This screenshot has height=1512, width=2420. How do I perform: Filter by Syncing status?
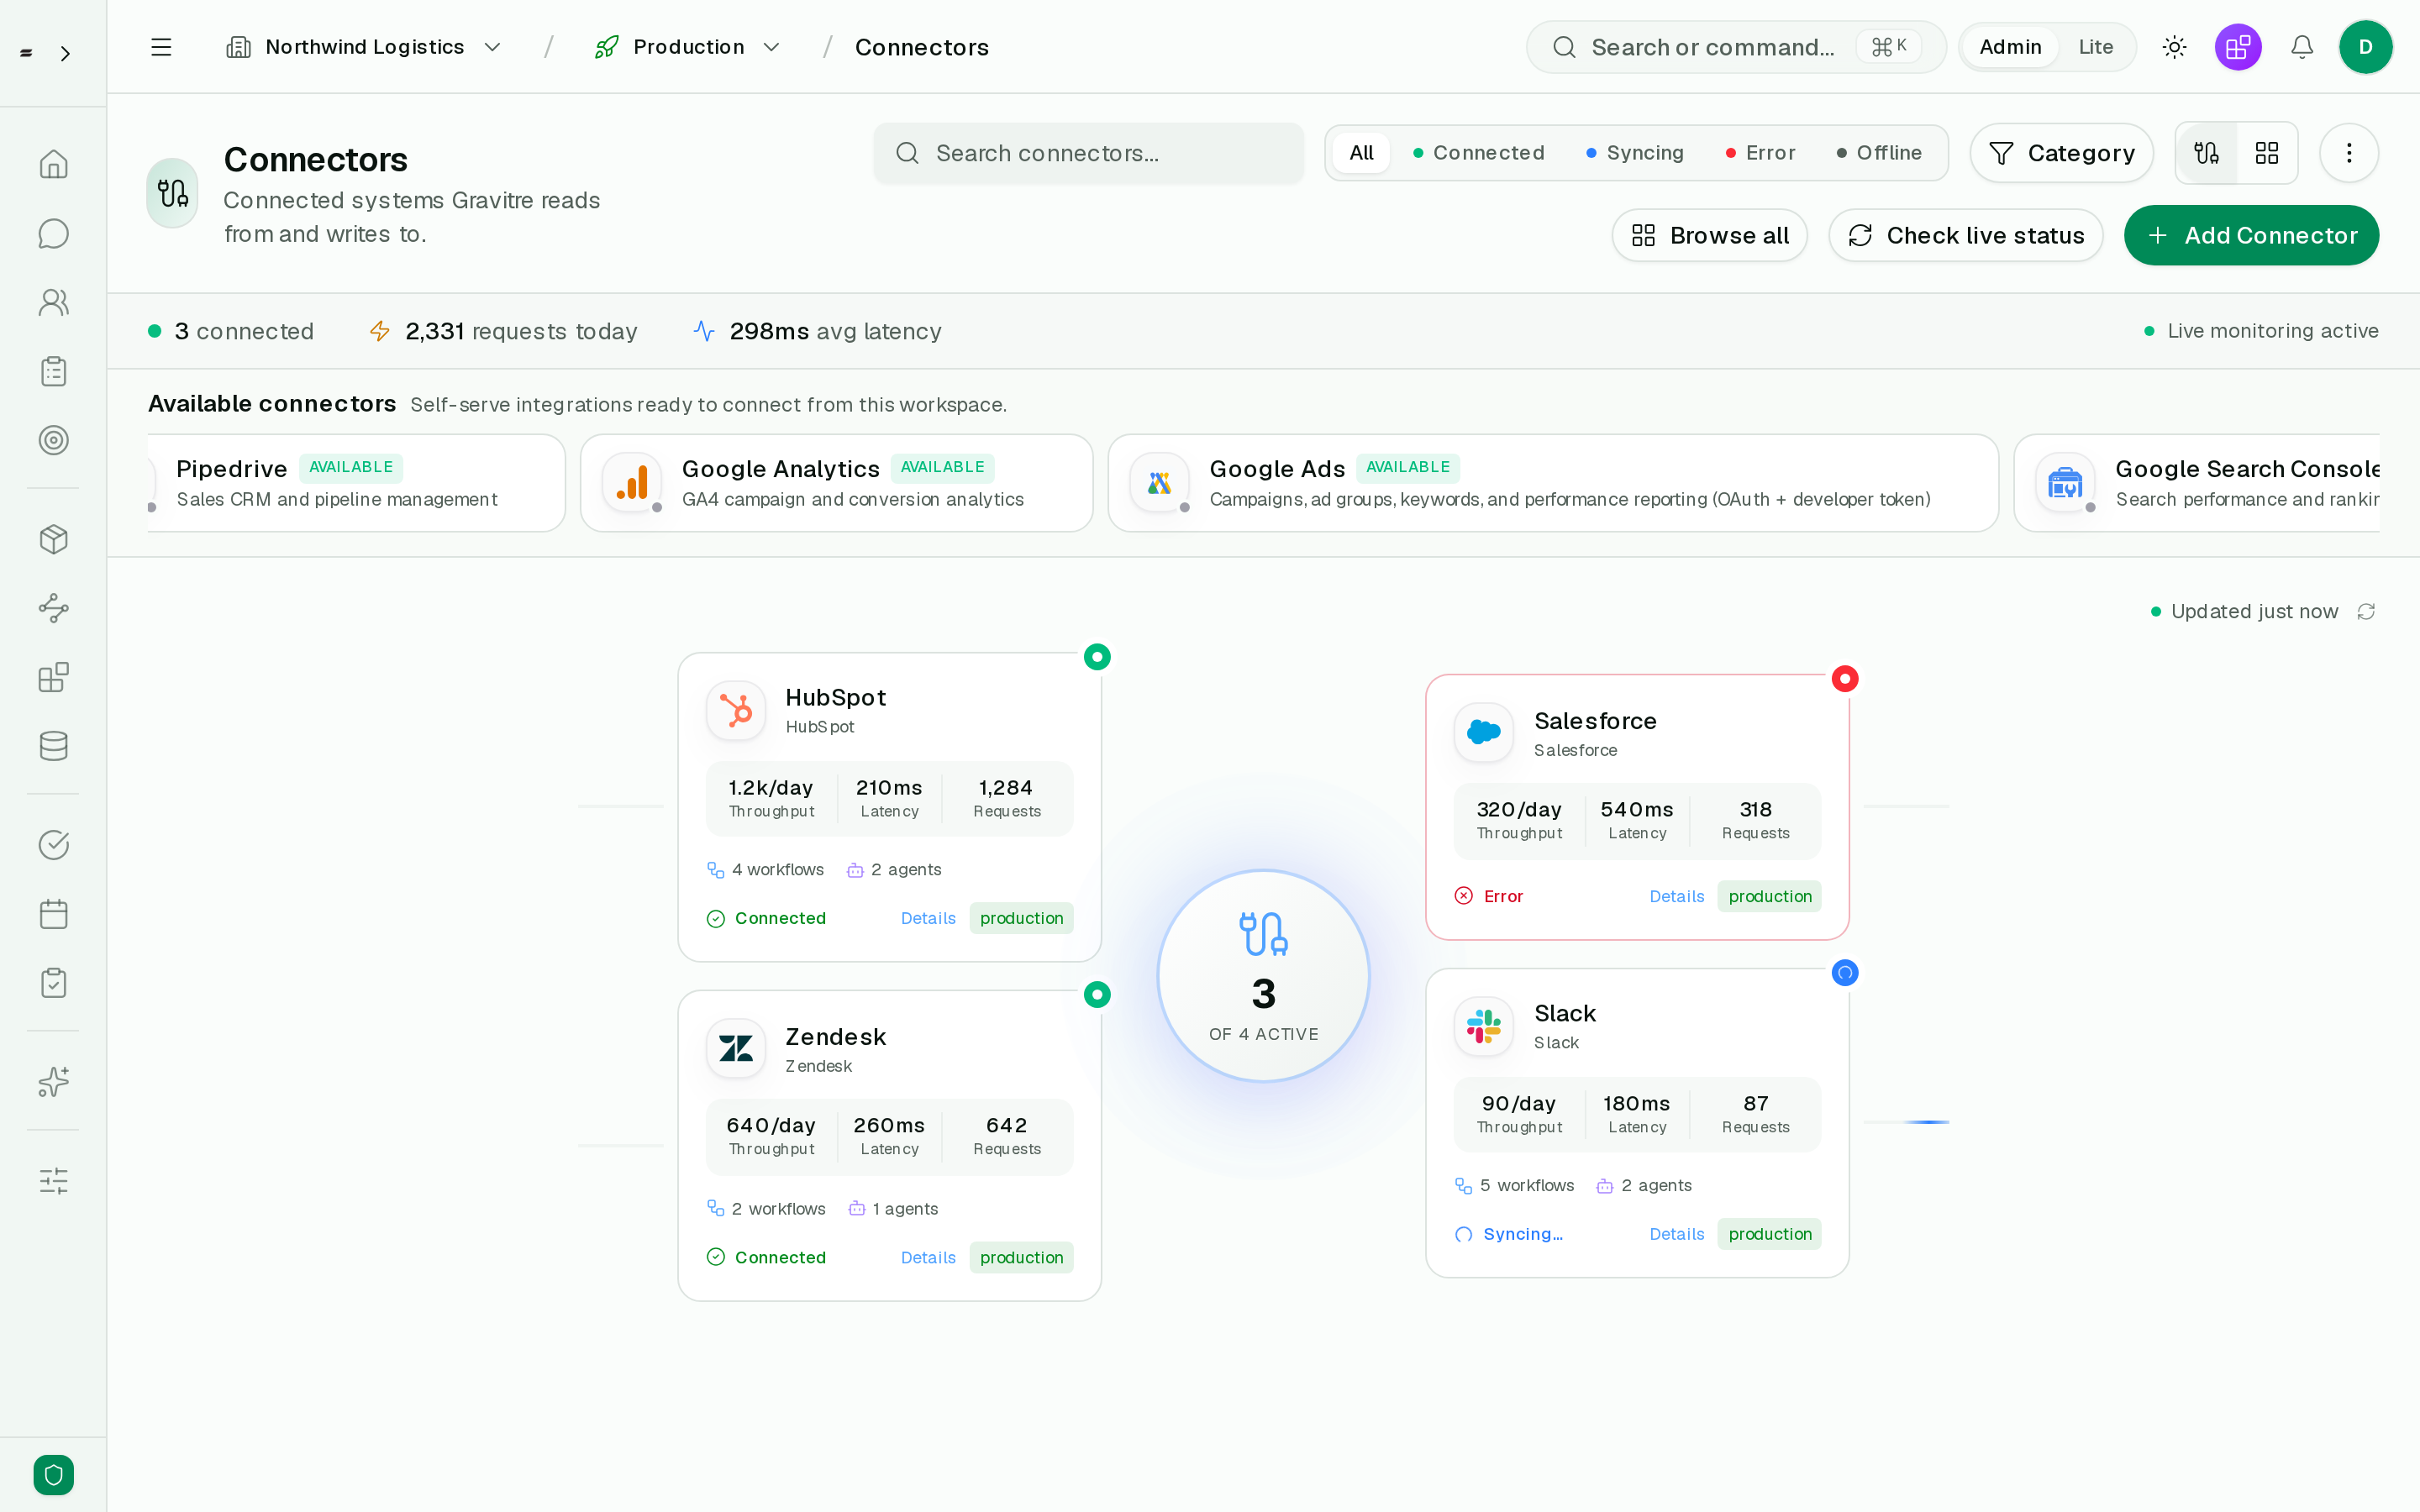(x=1634, y=153)
